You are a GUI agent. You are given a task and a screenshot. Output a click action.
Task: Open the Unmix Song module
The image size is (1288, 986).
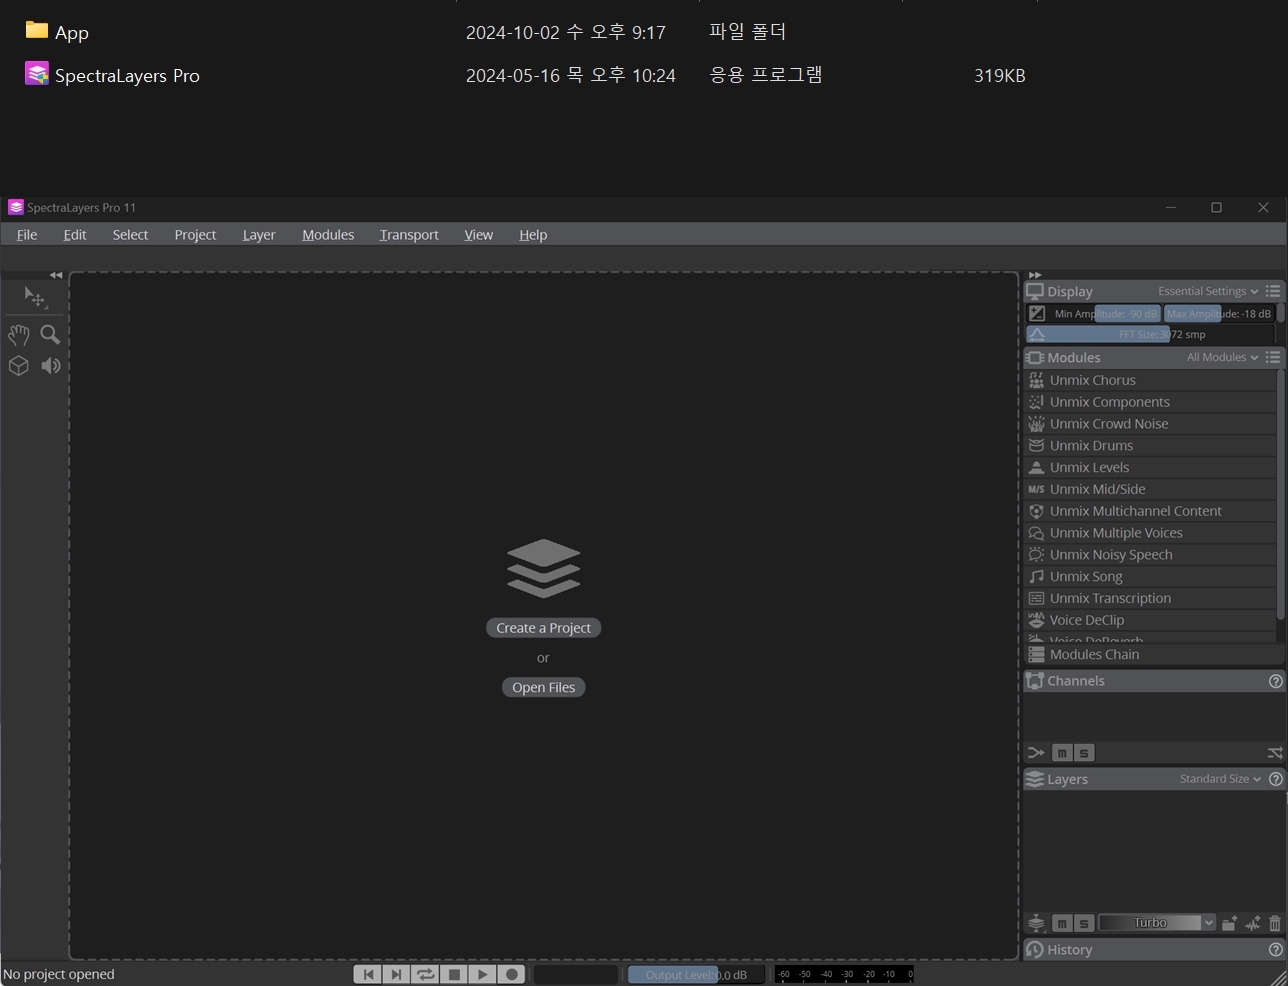coord(1150,577)
